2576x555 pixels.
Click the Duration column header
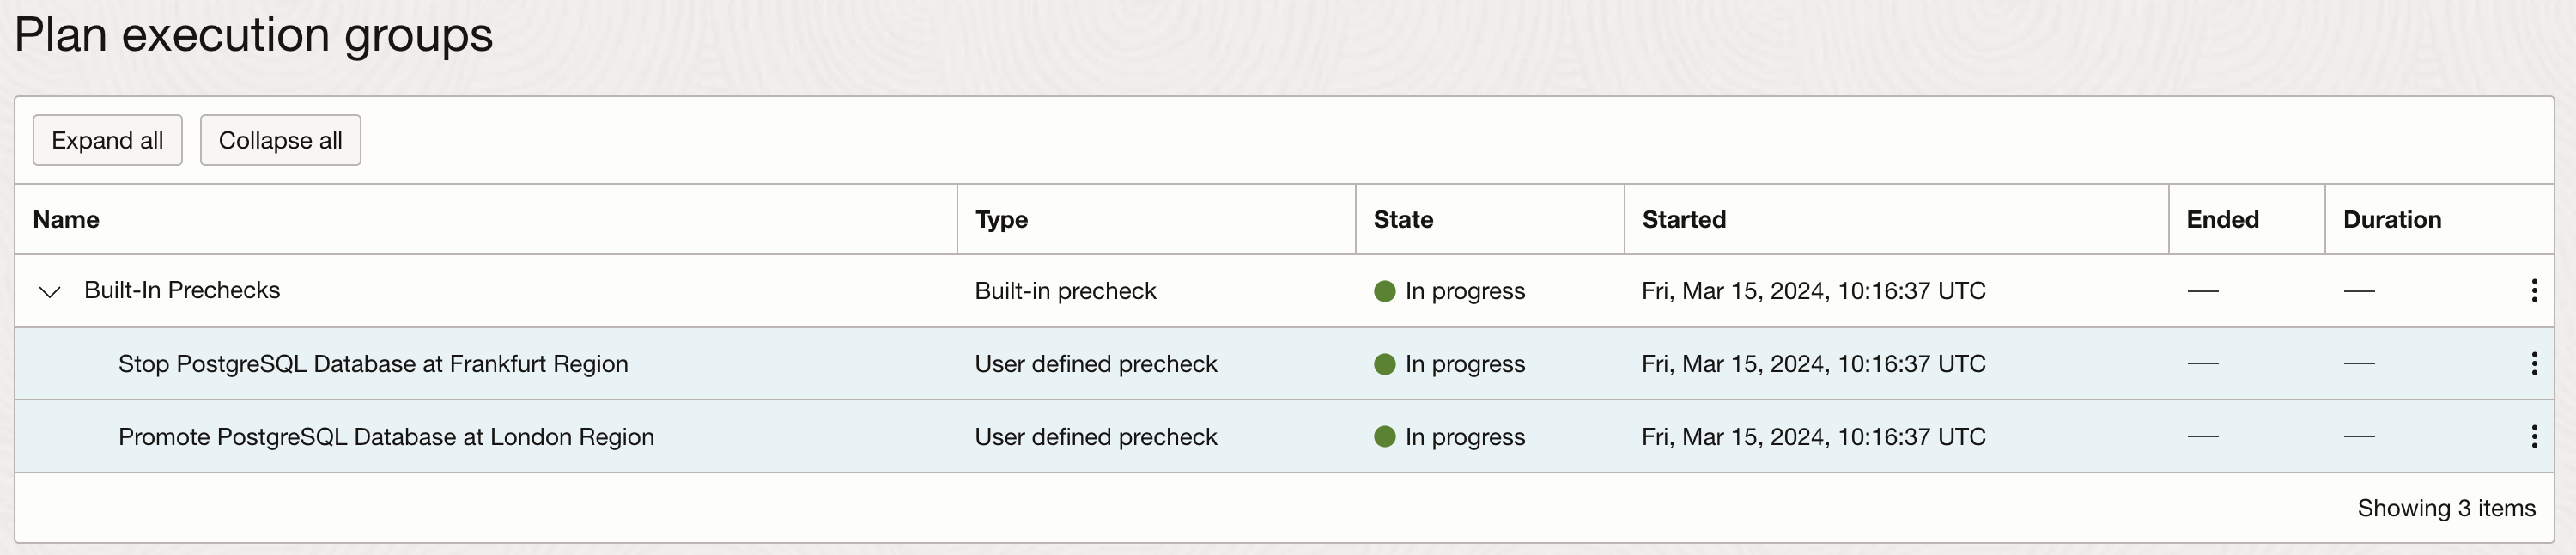2391,220
